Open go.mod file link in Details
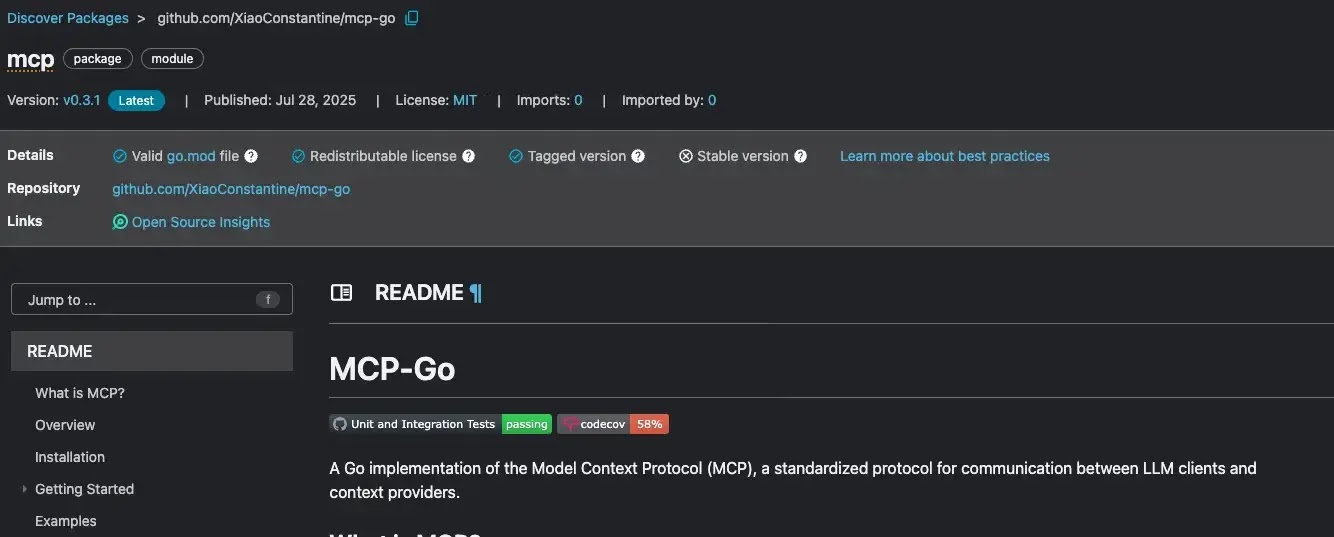The image size is (1334, 537). point(191,156)
